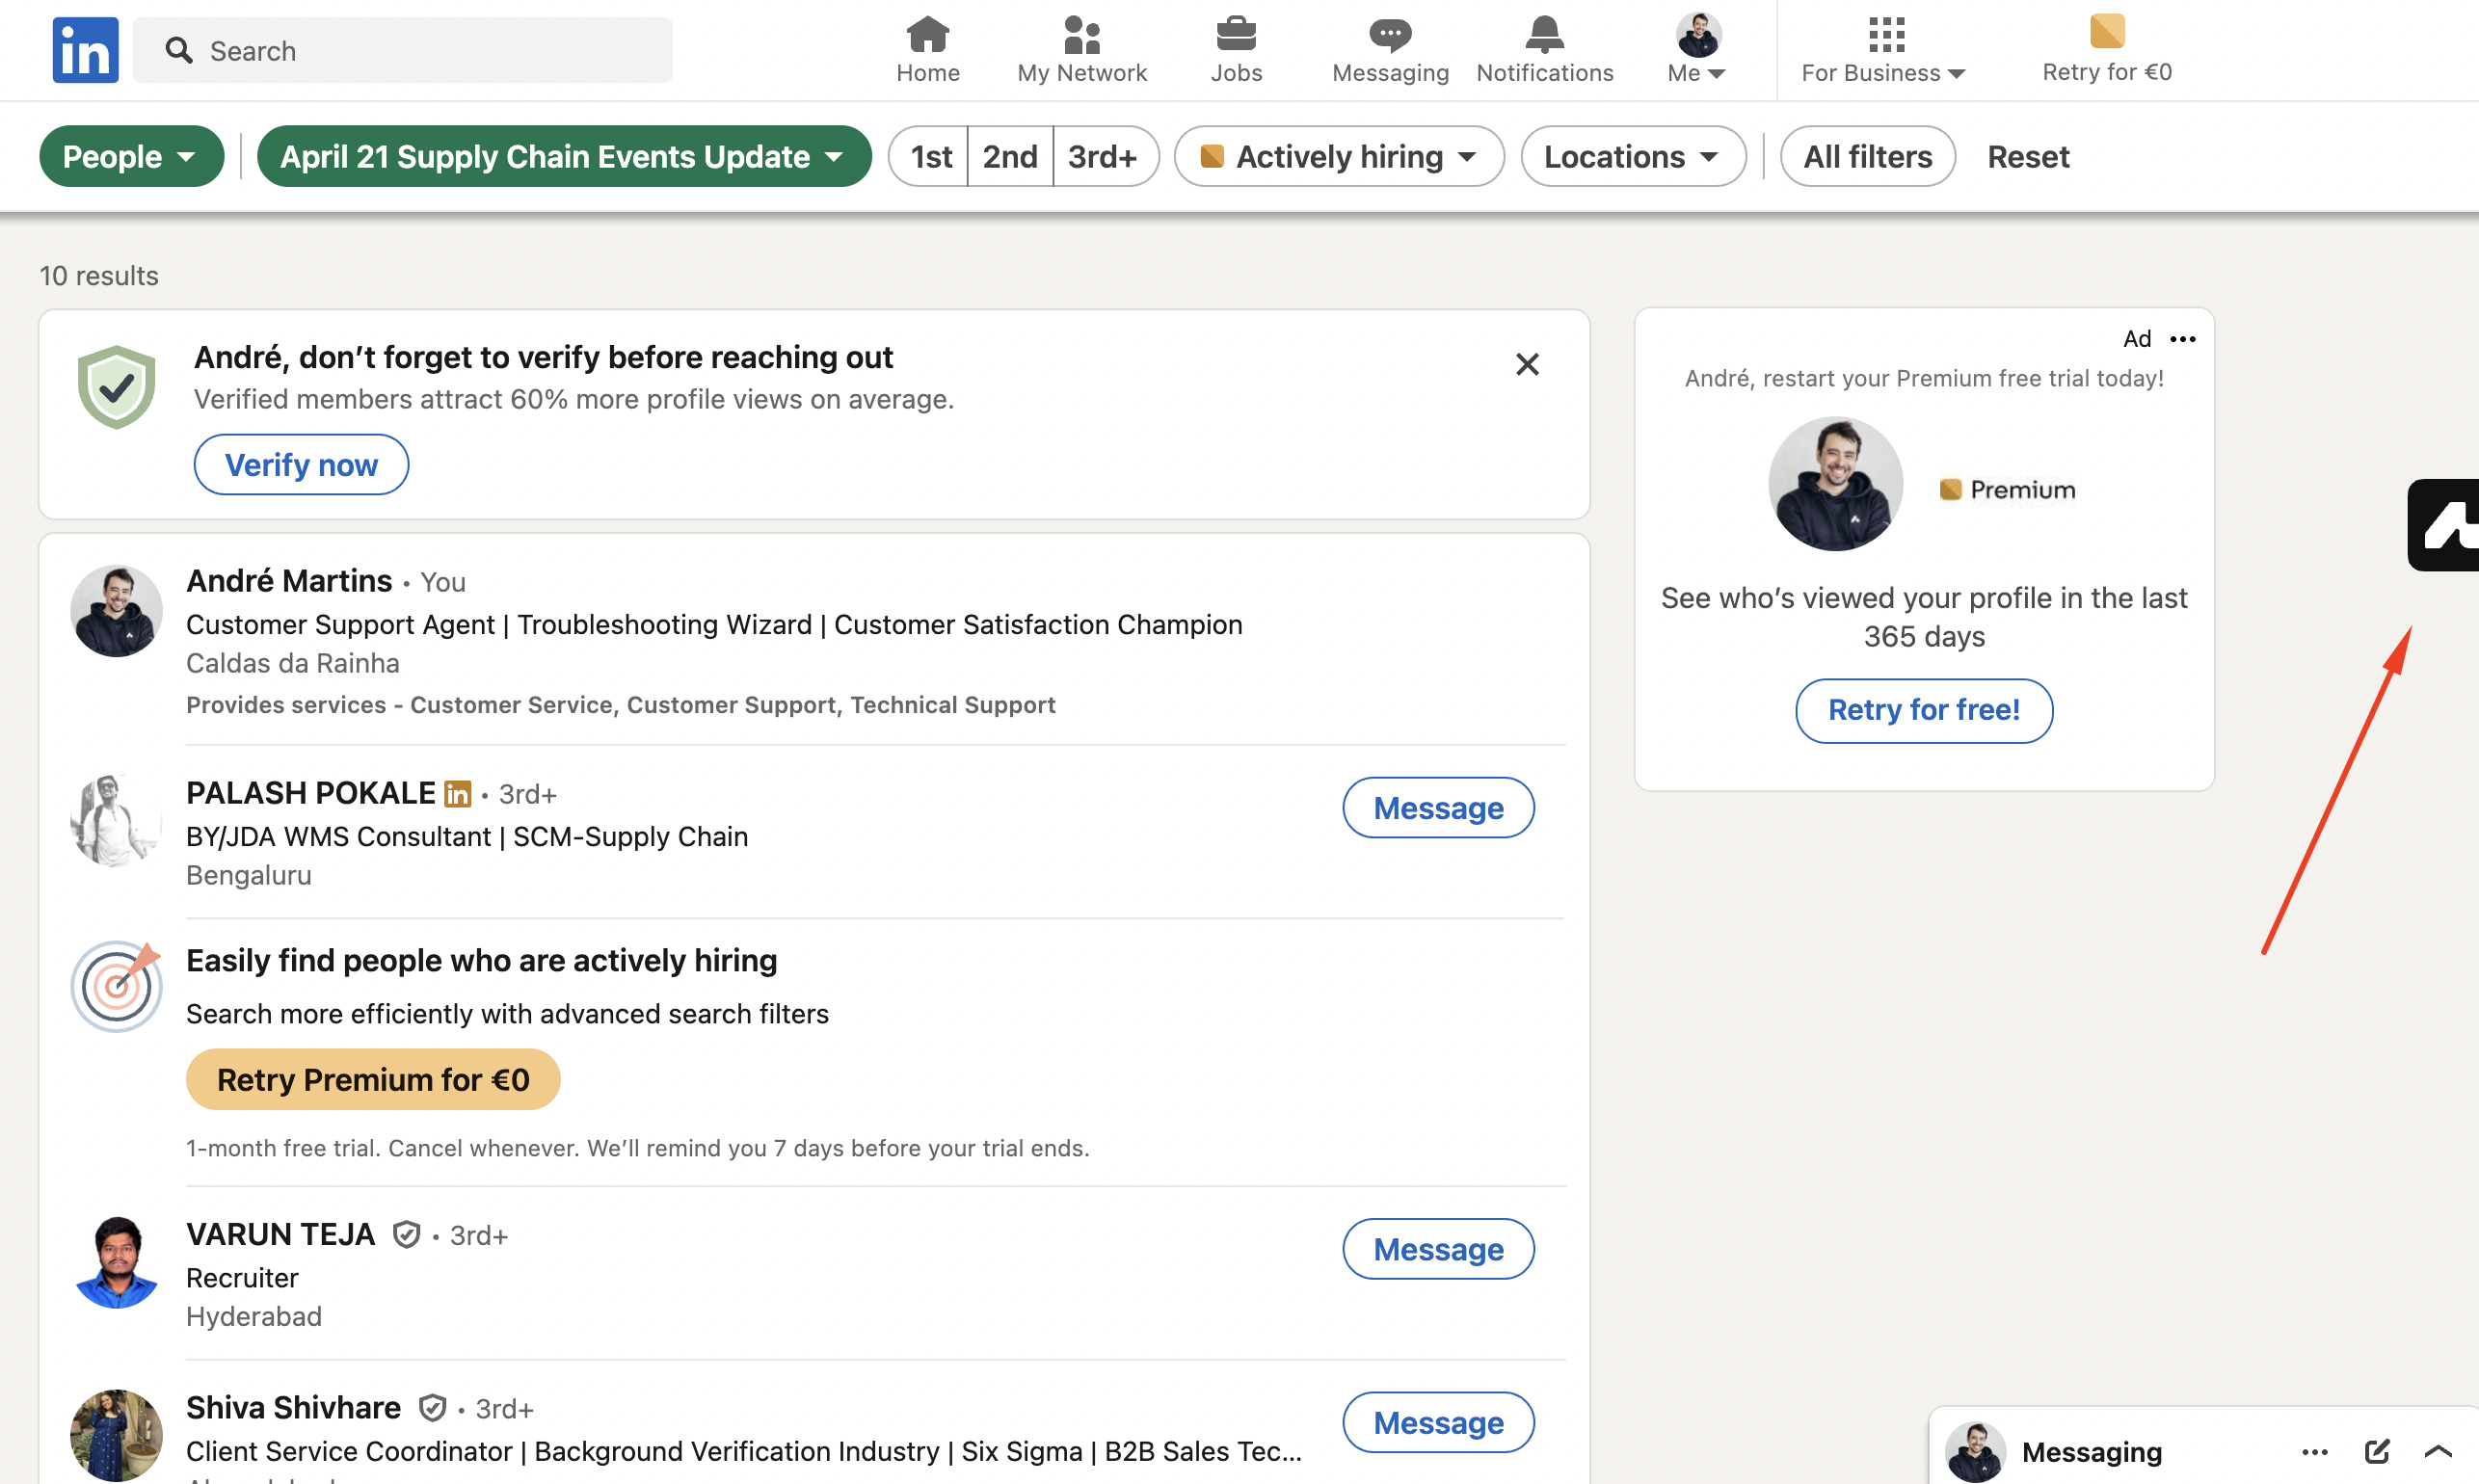Click the LinkedIn logo

click(x=85, y=49)
